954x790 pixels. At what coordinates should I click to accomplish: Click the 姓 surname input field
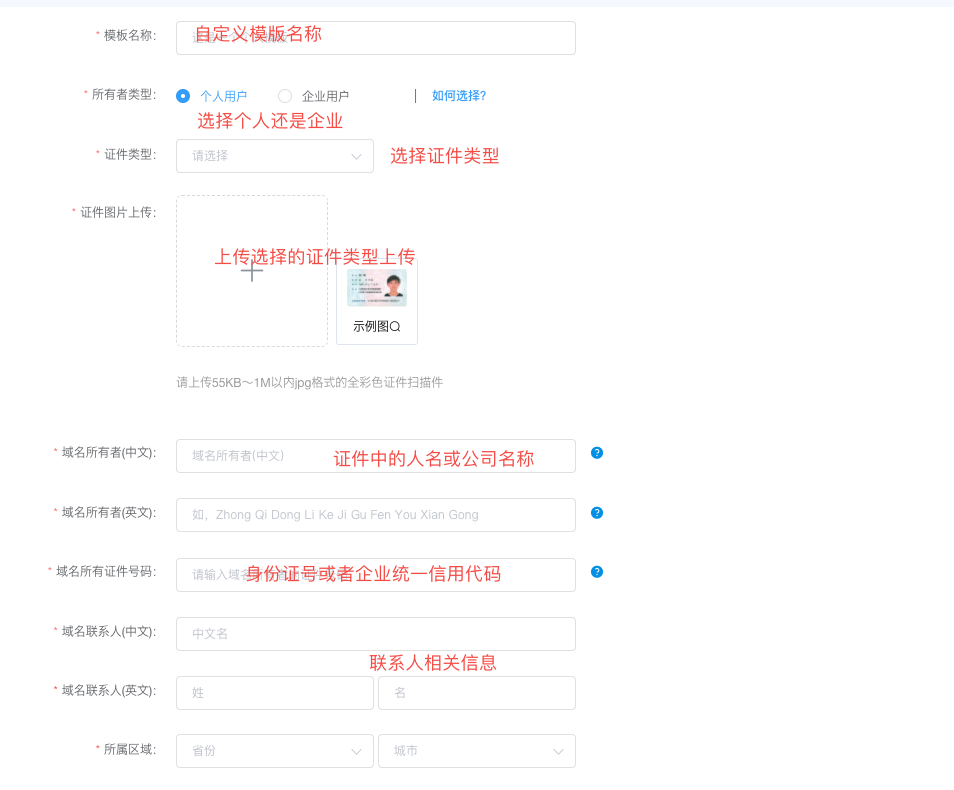(275, 693)
